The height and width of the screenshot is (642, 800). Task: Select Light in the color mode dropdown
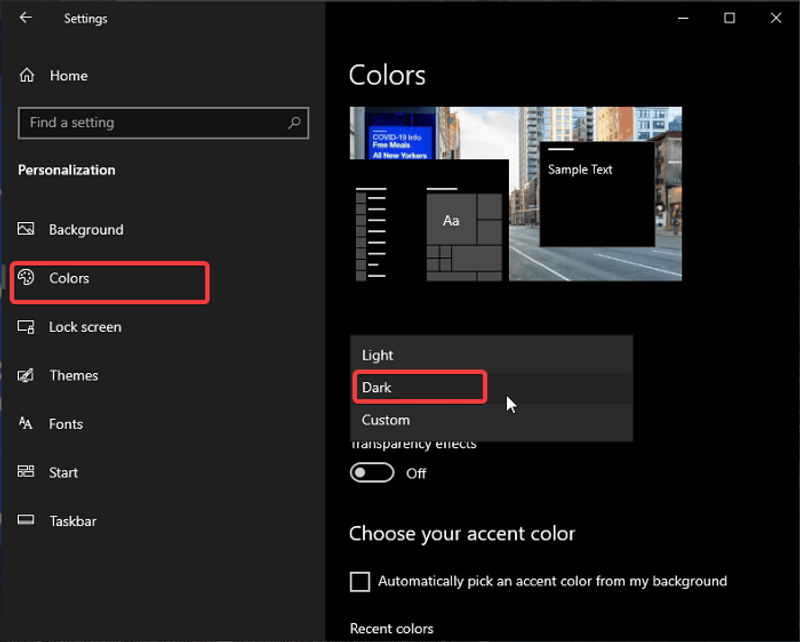tap(491, 355)
